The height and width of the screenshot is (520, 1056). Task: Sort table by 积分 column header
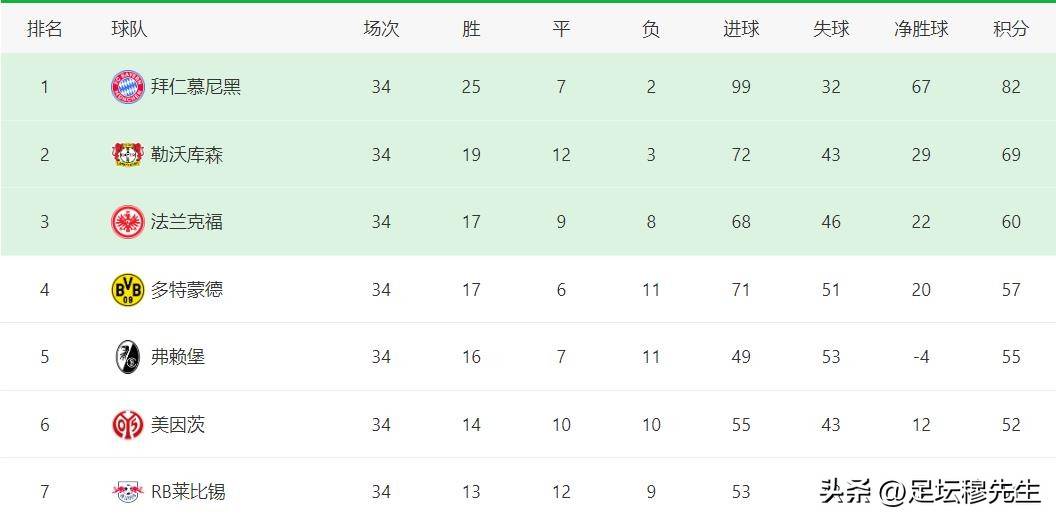[x=1011, y=29]
